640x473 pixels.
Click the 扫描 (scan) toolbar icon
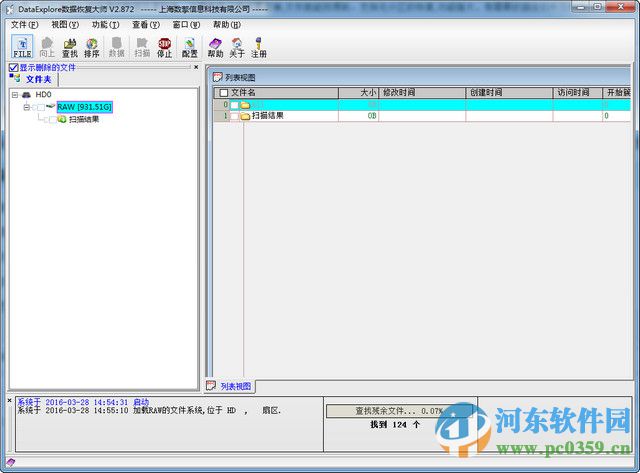click(x=142, y=47)
